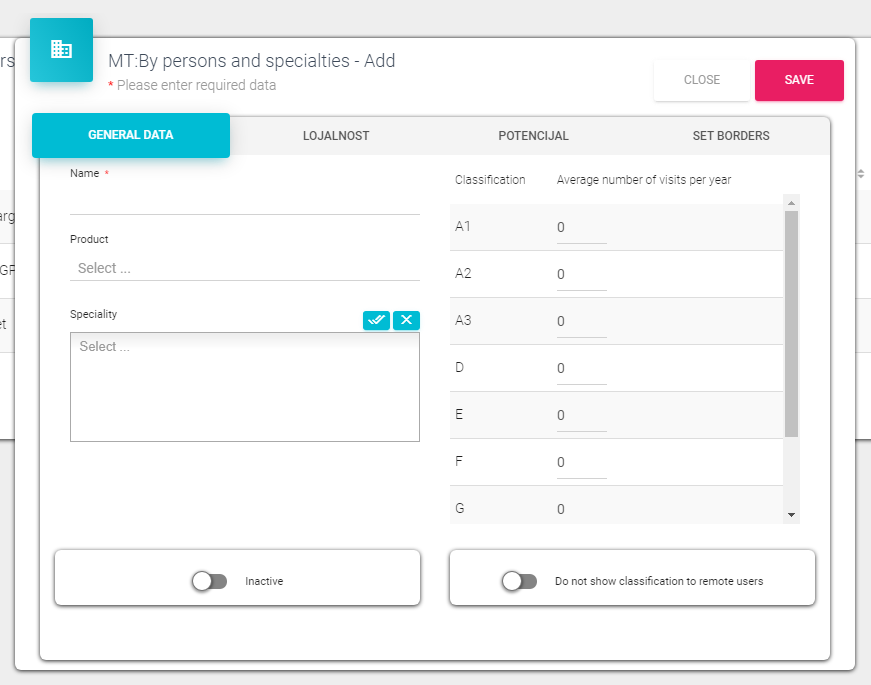Click the A1 average visits field
The image size is (871, 685).
(x=581, y=228)
